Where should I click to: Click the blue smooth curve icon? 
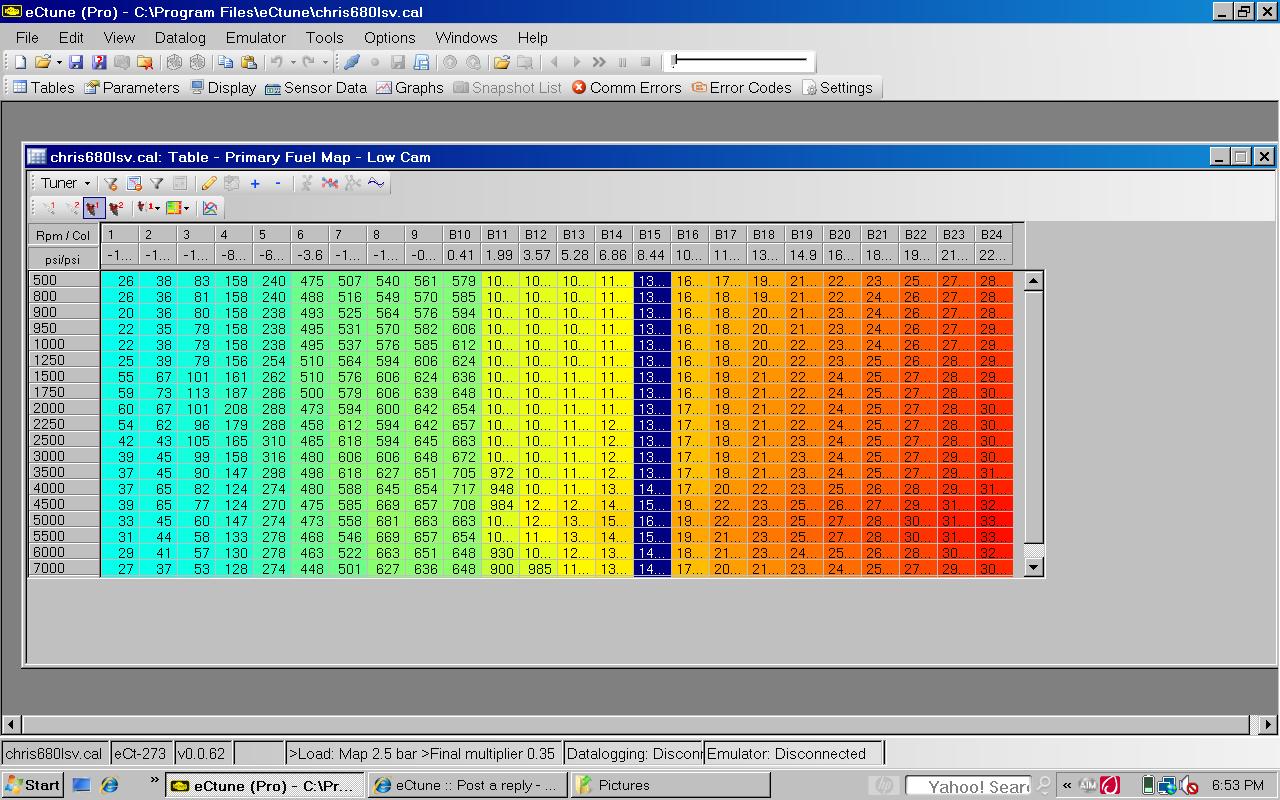(x=376, y=183)
